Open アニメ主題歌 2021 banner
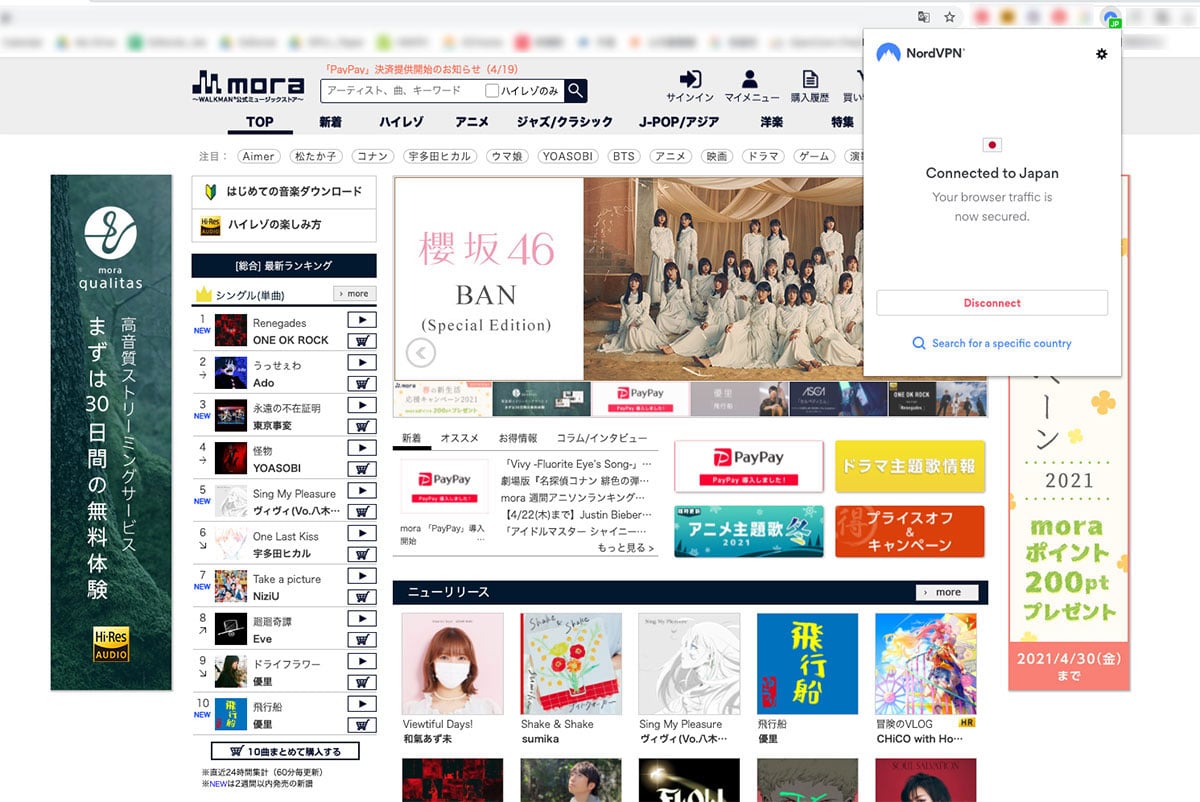 749,531
